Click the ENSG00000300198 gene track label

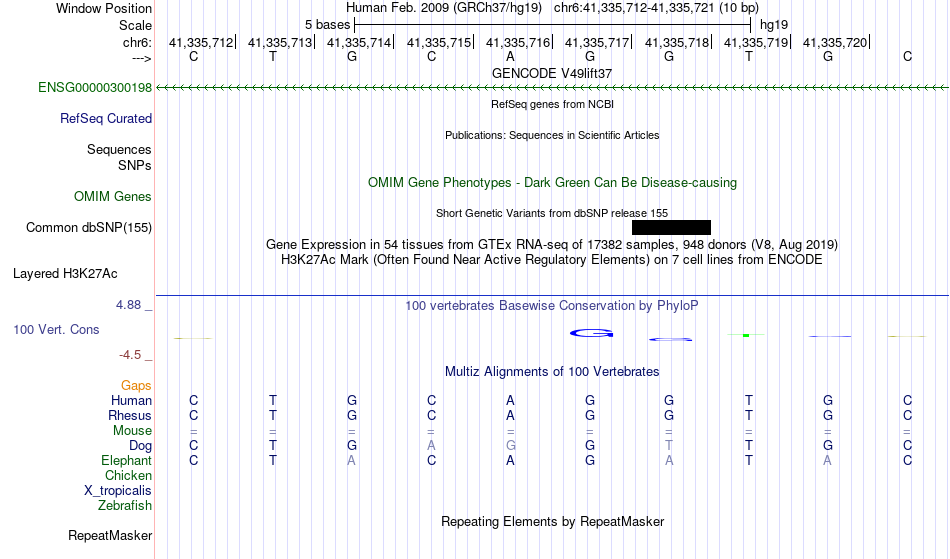click(95, 88)
